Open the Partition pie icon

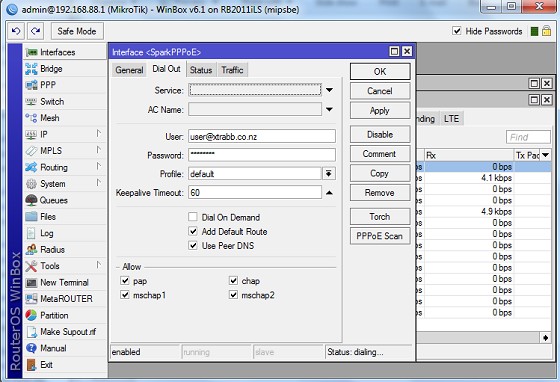coord(31,315)
